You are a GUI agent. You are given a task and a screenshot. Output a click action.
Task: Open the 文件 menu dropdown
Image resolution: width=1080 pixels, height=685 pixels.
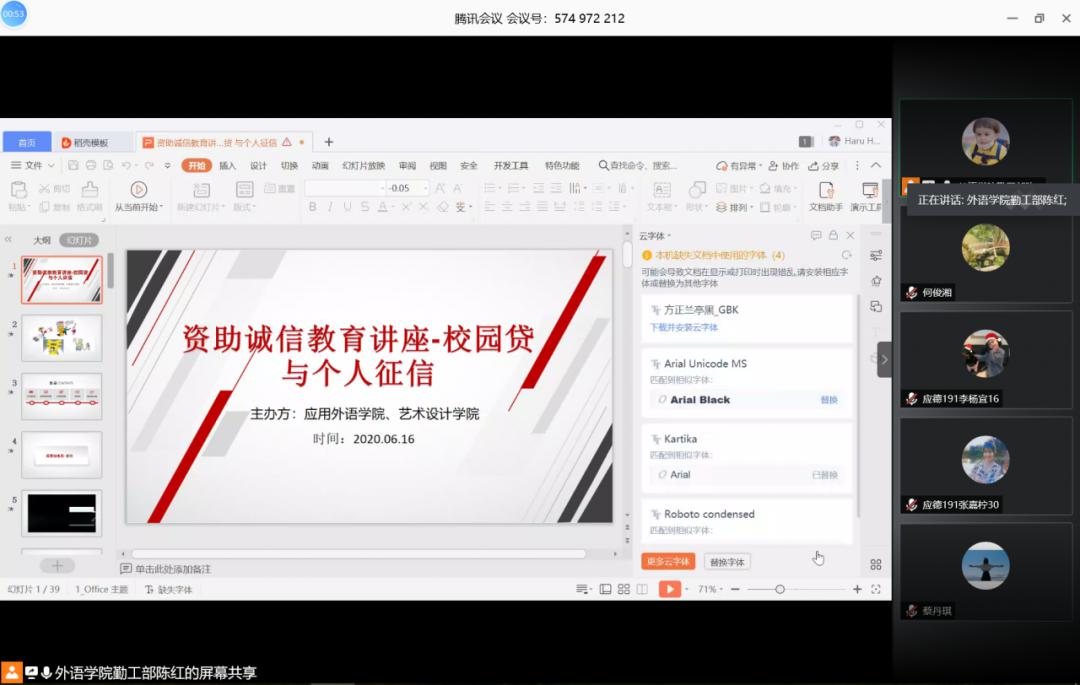[33, 166]
